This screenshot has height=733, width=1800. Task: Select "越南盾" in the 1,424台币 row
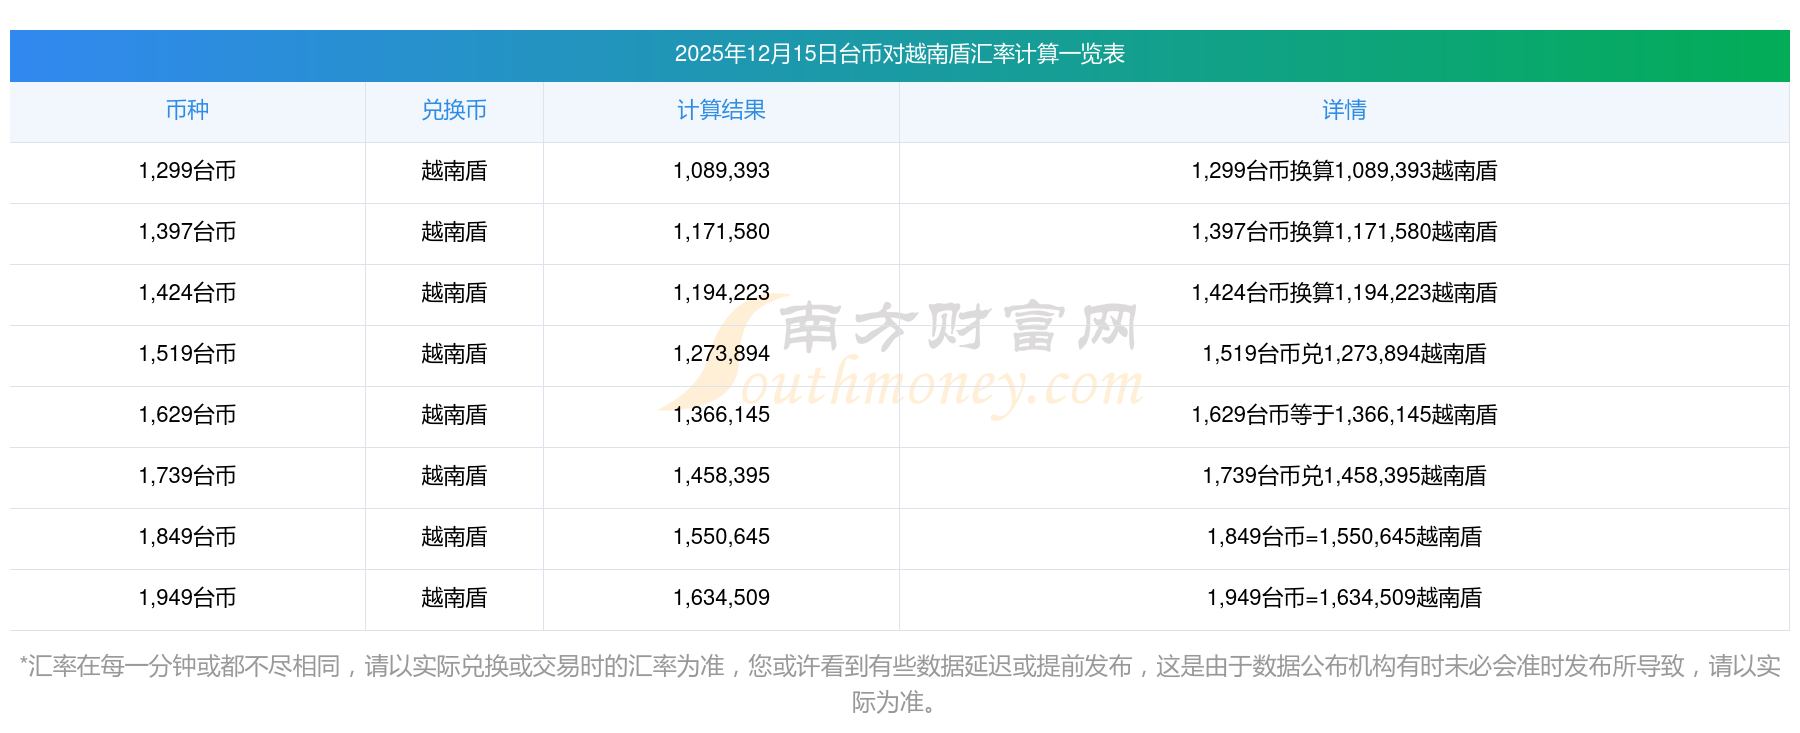454,293
